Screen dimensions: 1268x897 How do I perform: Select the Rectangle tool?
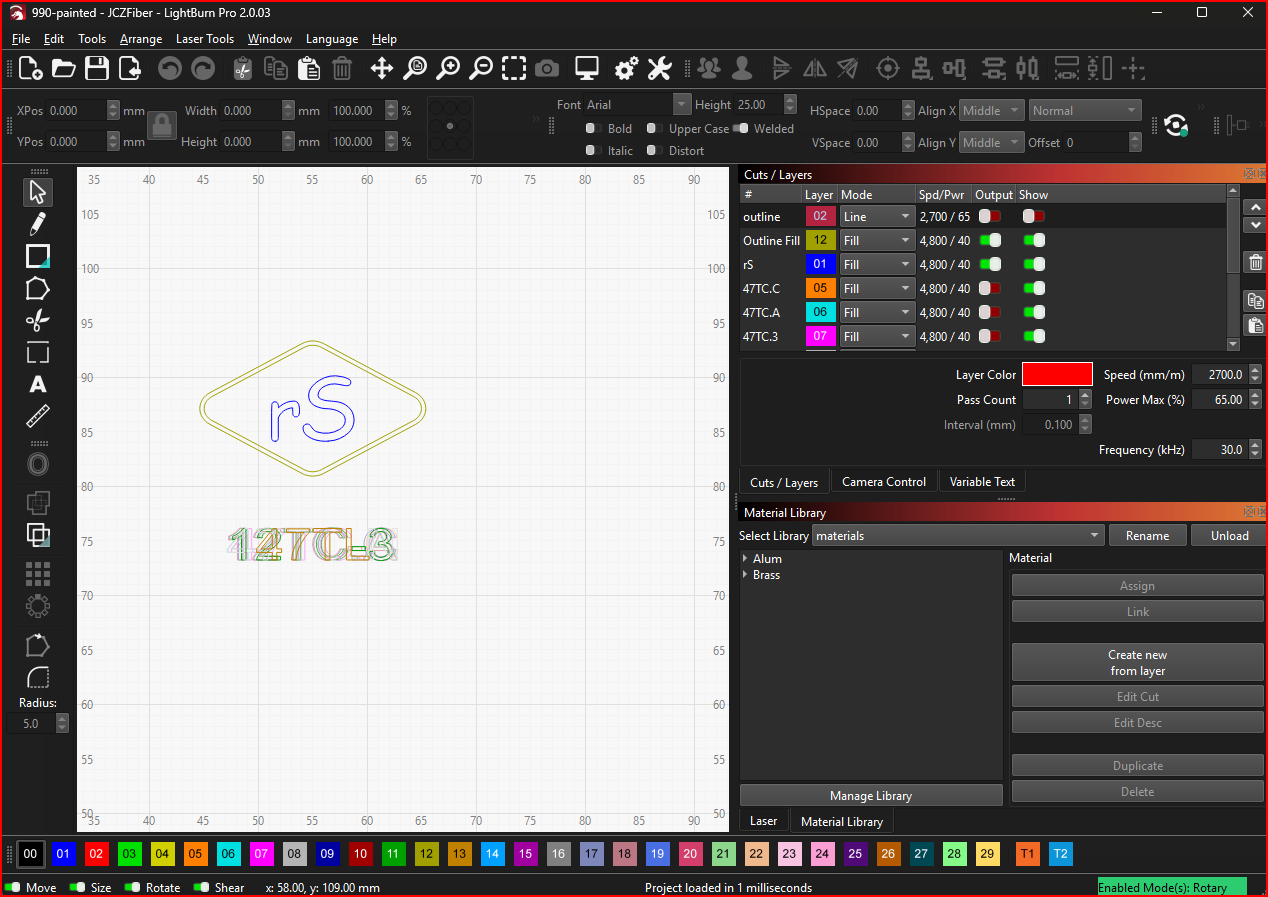(38, 256)
